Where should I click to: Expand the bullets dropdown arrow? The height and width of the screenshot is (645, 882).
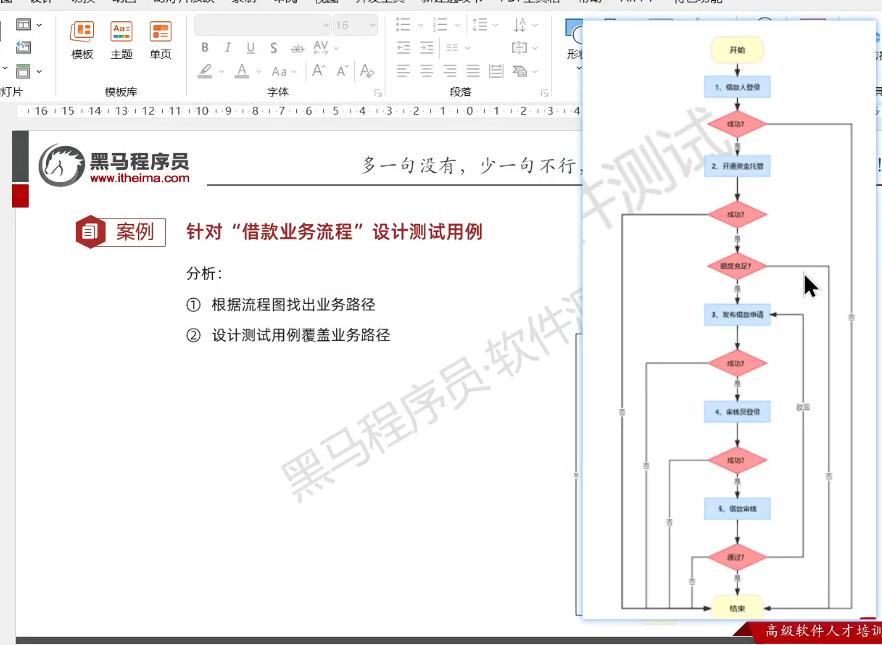[420, 25]
